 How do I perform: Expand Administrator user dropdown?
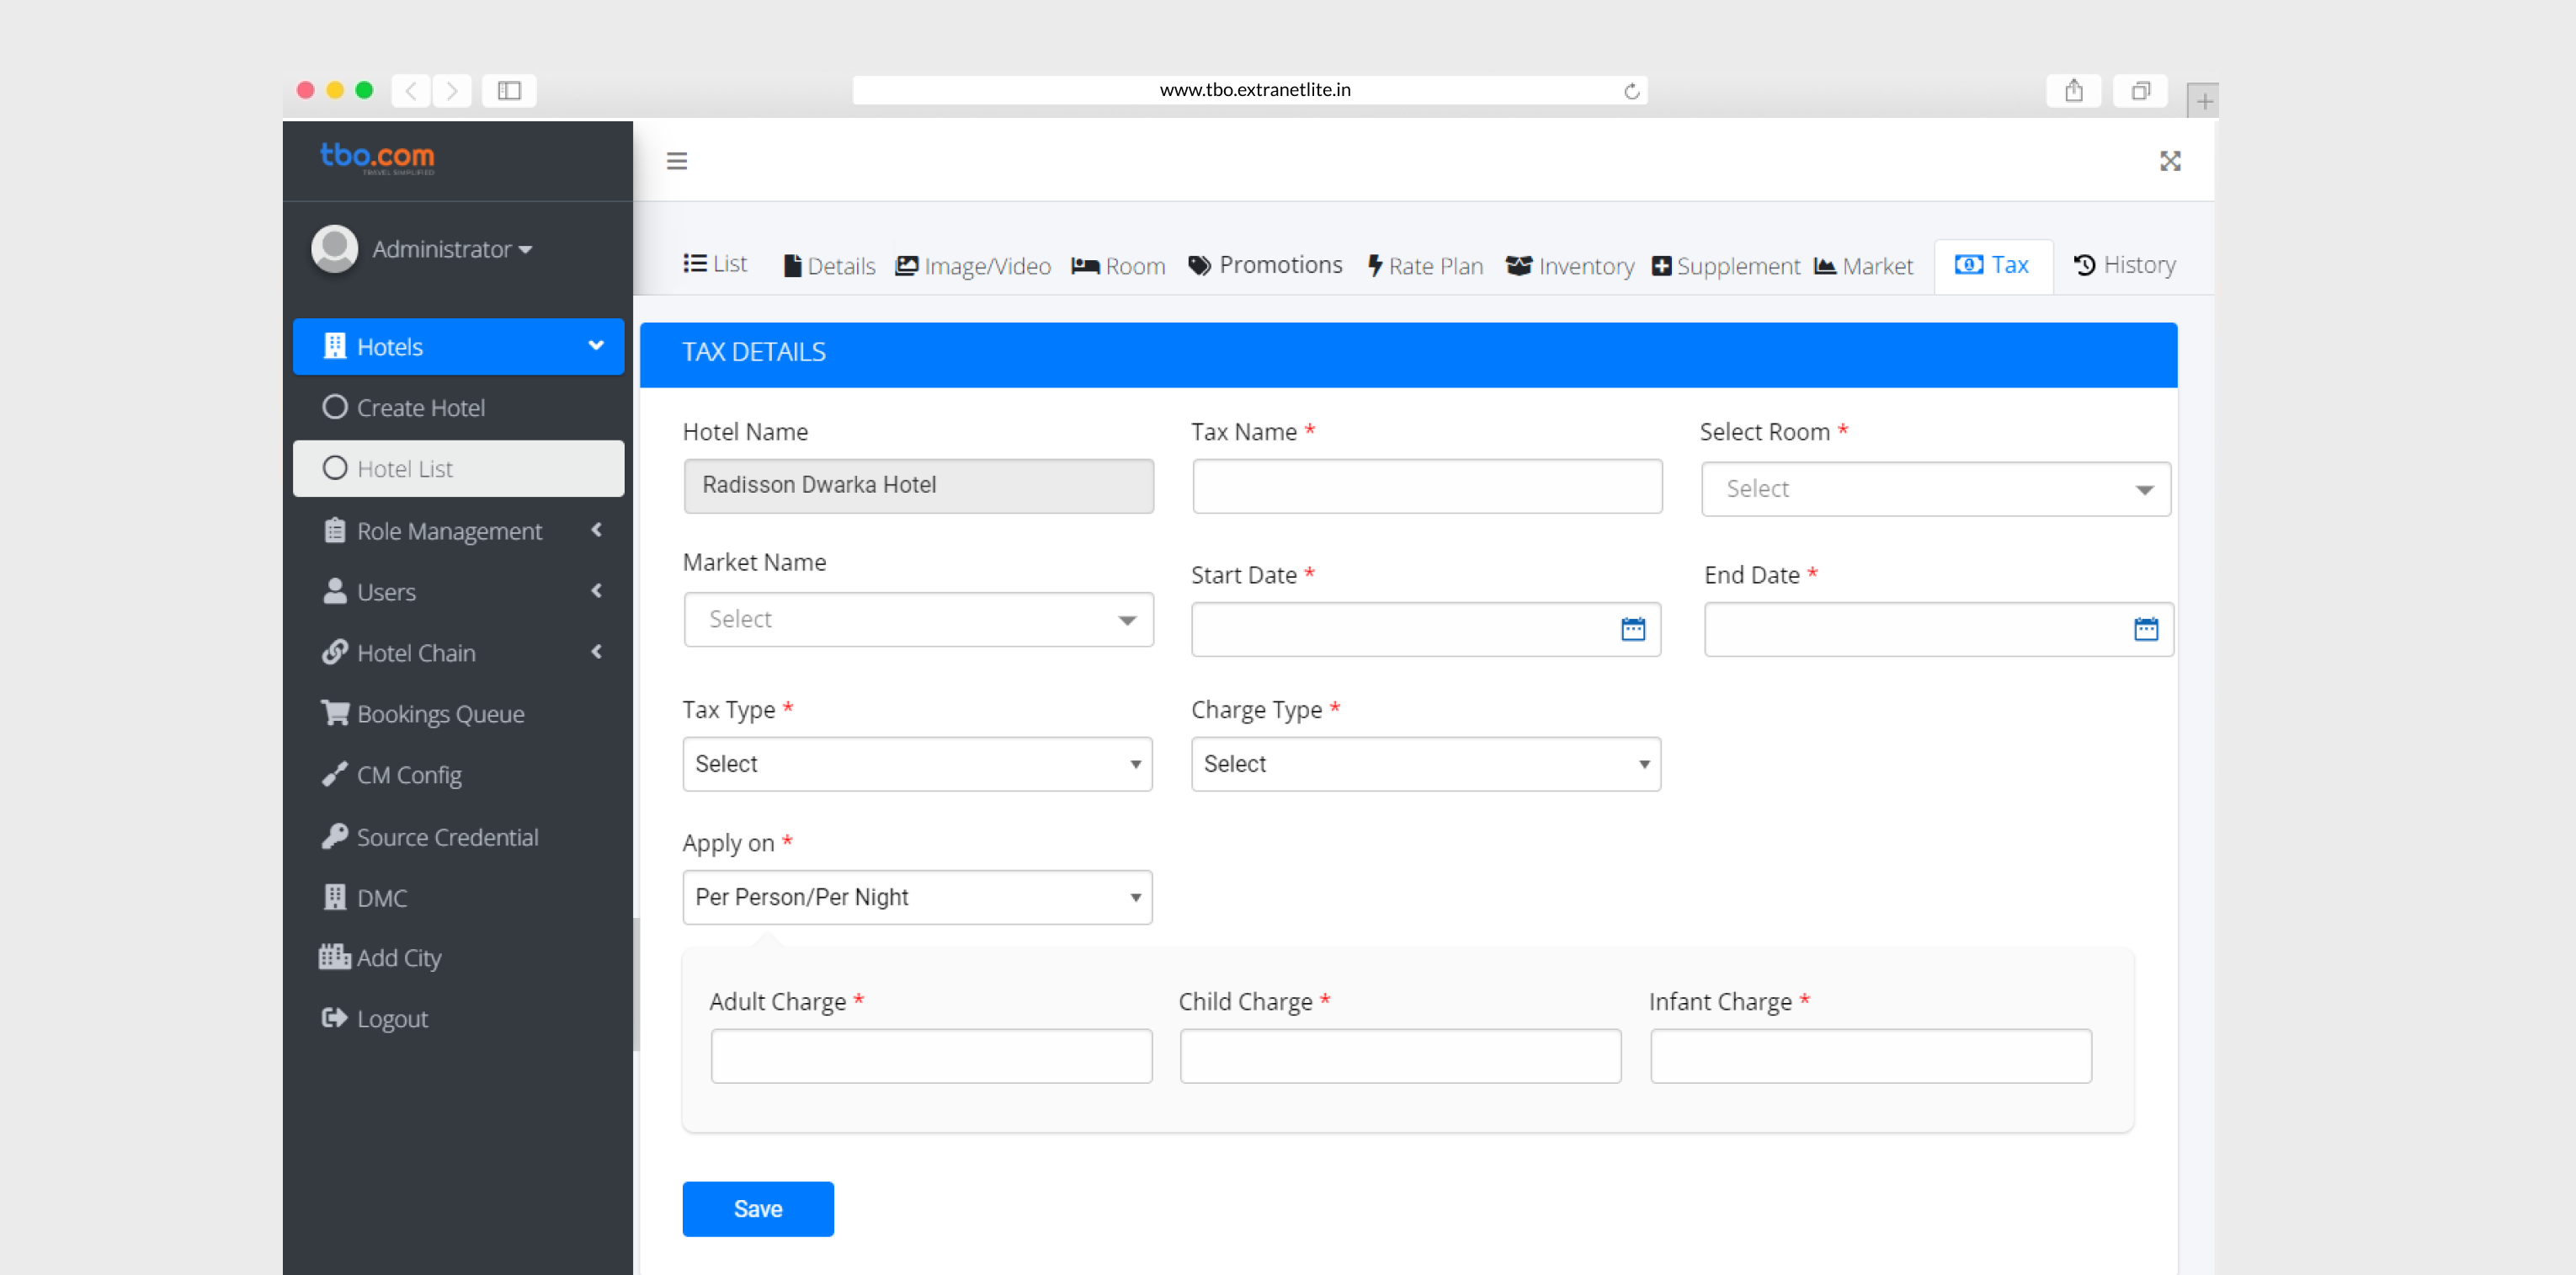452,248
